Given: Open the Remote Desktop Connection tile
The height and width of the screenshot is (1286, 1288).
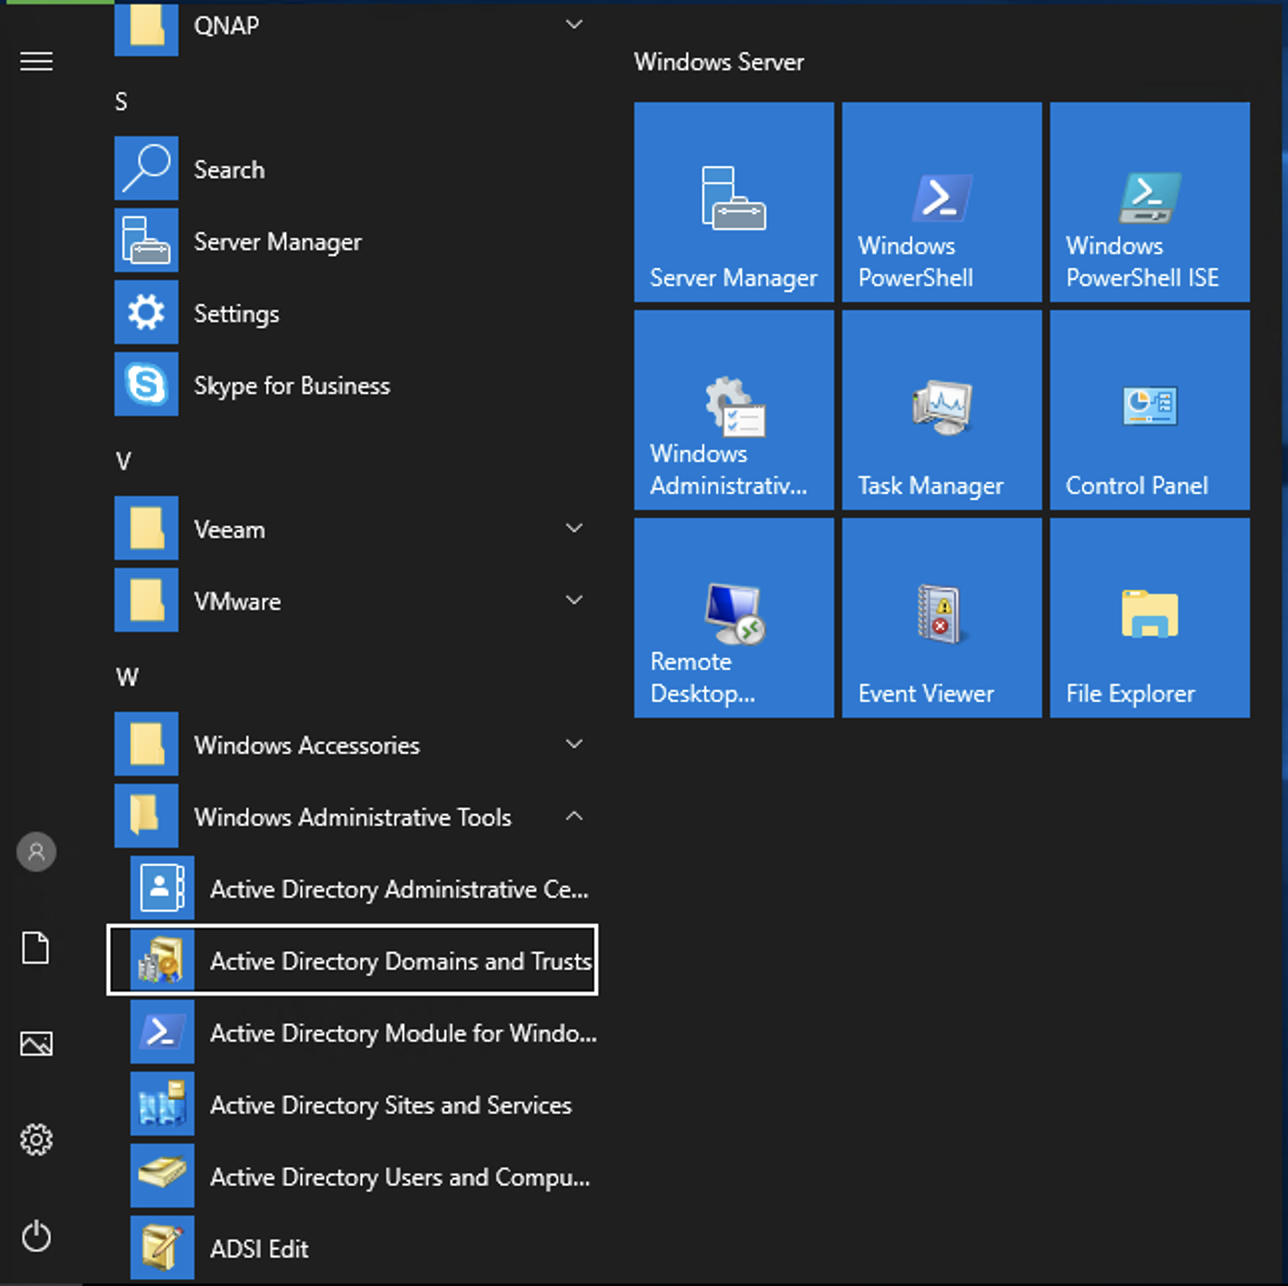Looking at the screenshot, I should [734, 618].
